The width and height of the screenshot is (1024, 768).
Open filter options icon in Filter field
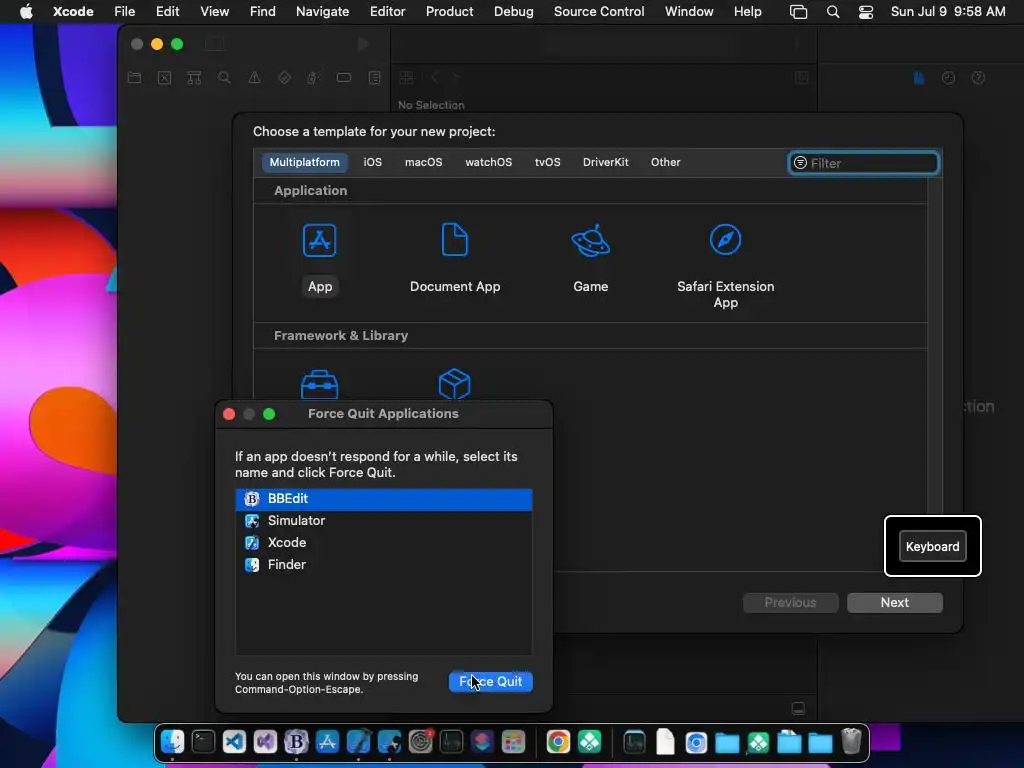point(800,163)
